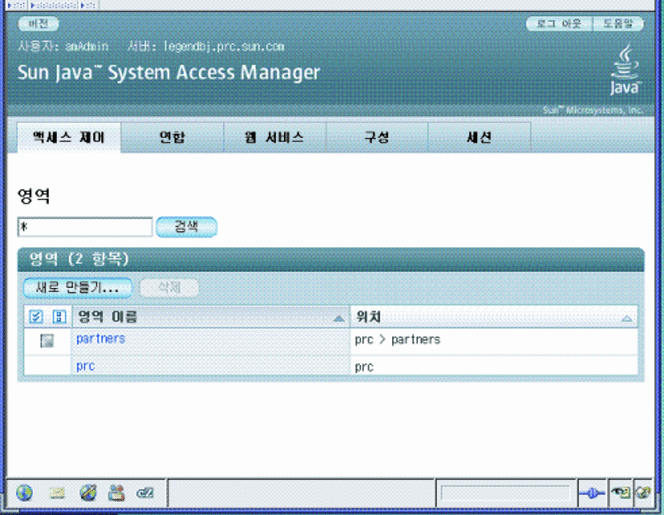
Task: Open the Address Book icon in status bar
Action: 116,493
